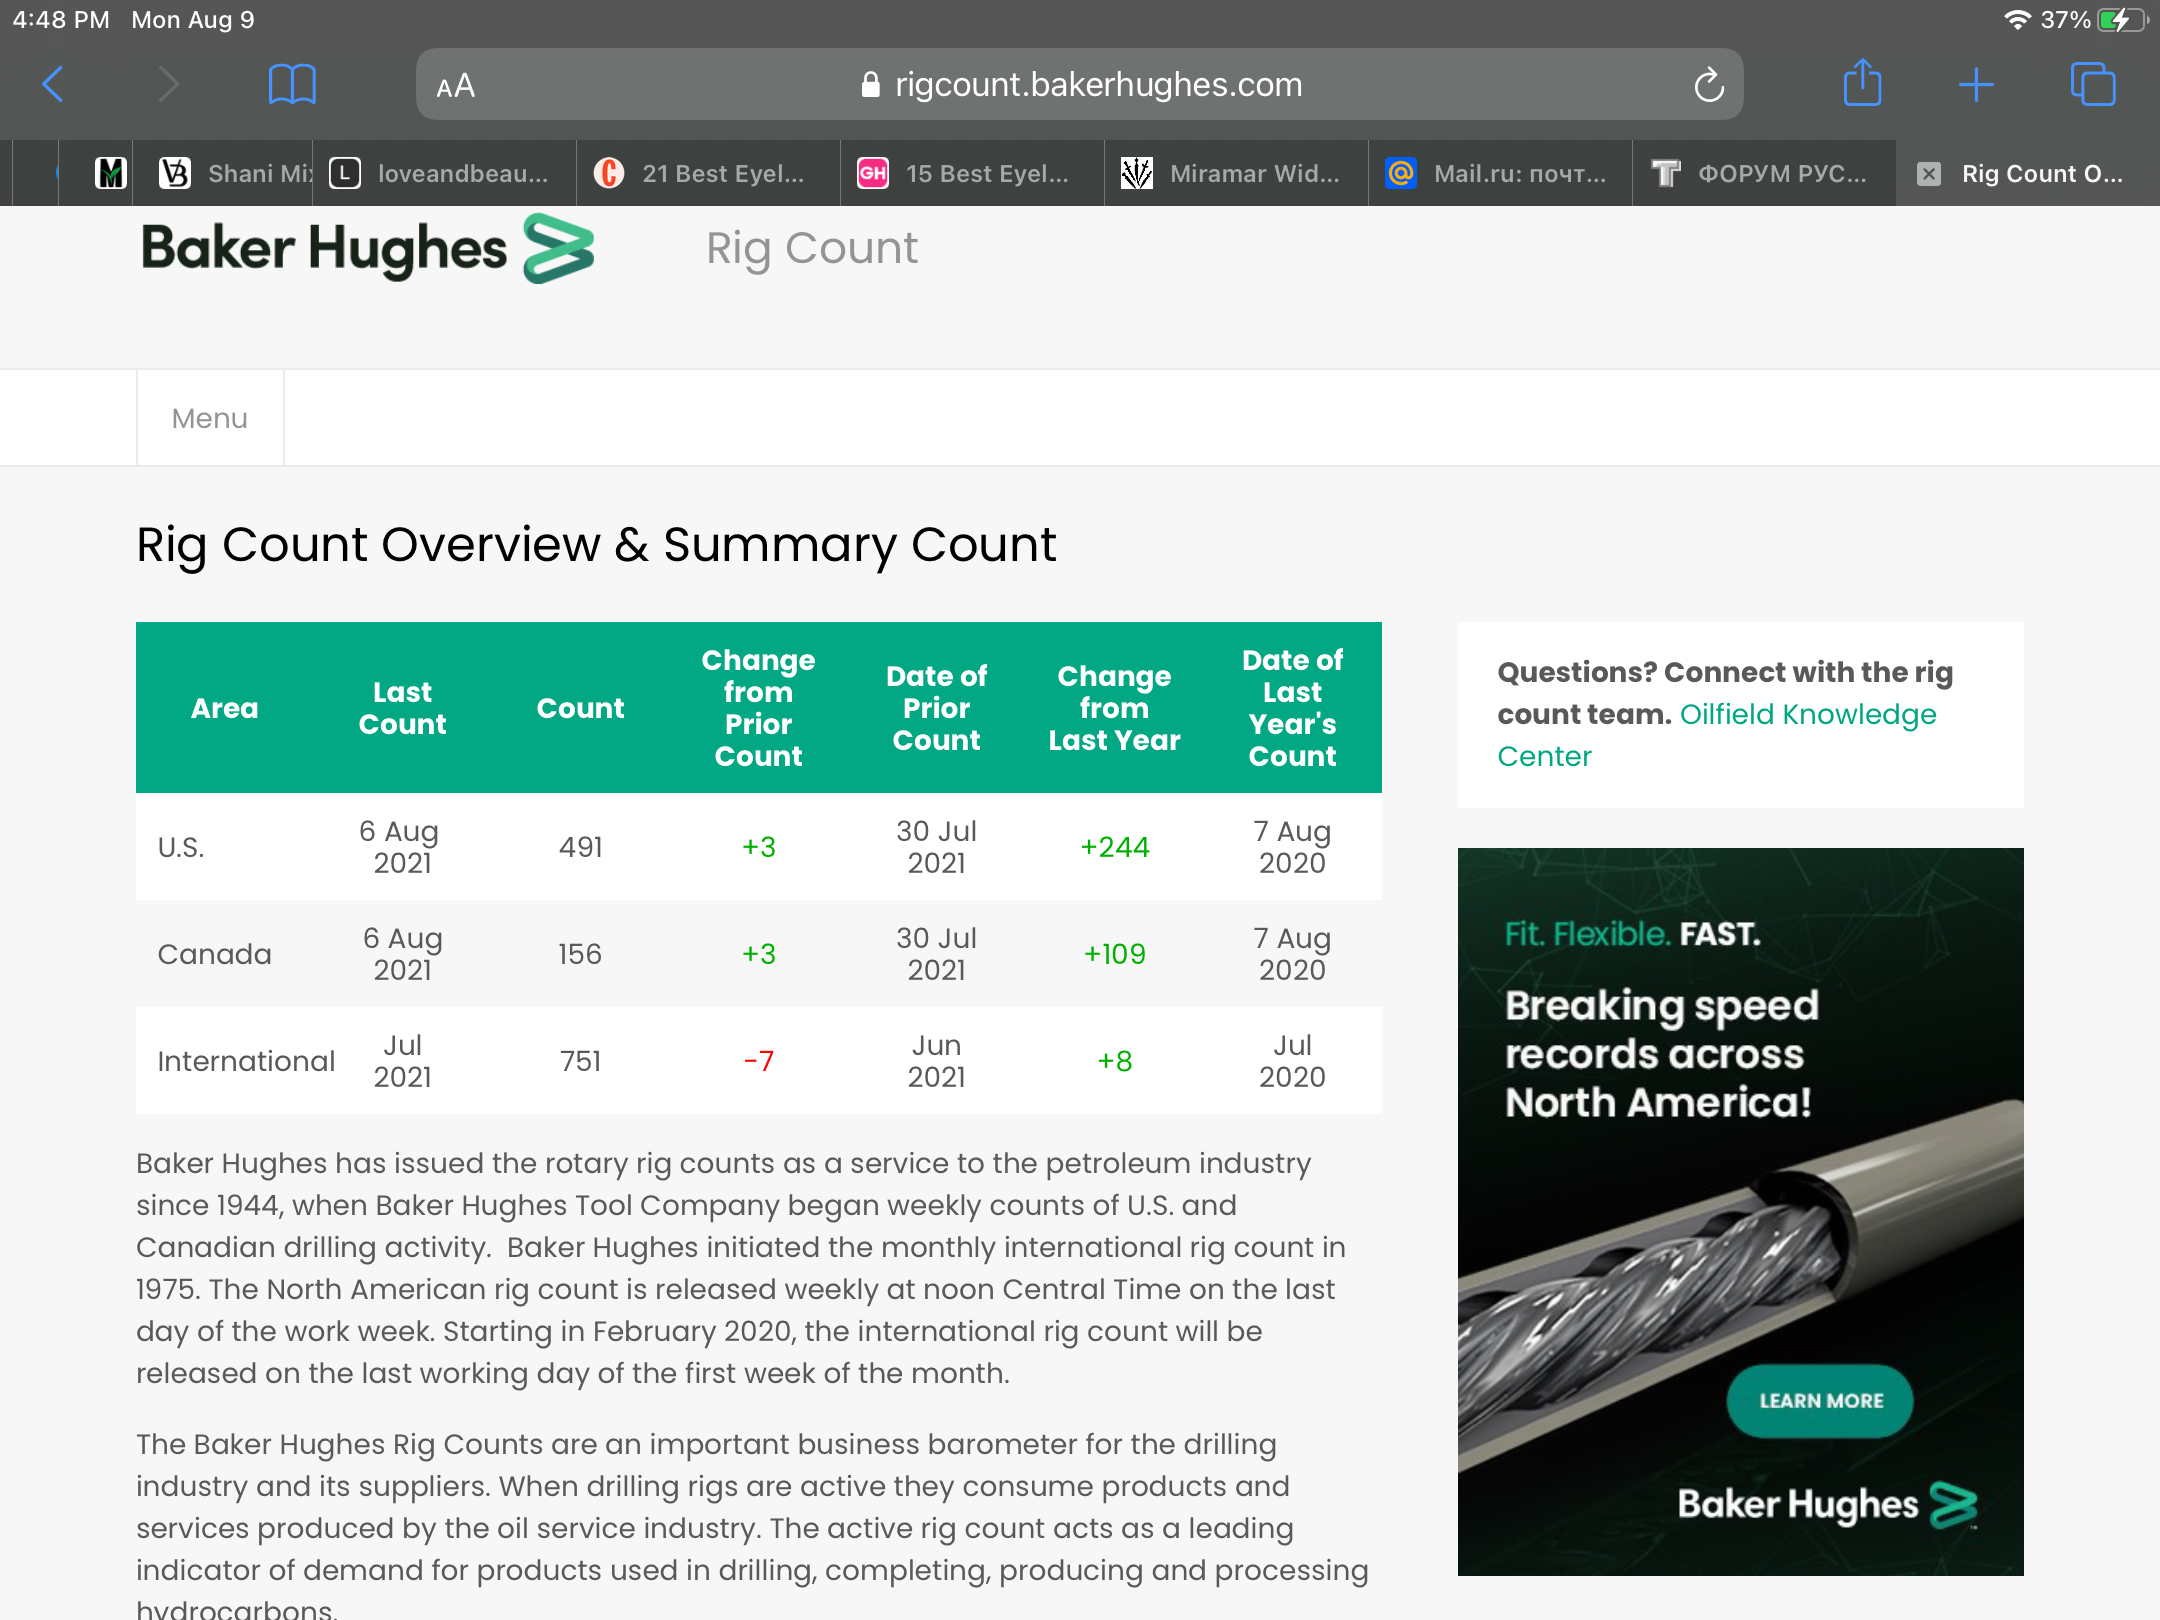Tap the battery status indicator

pyautogui.click(x=2120, y=20)
